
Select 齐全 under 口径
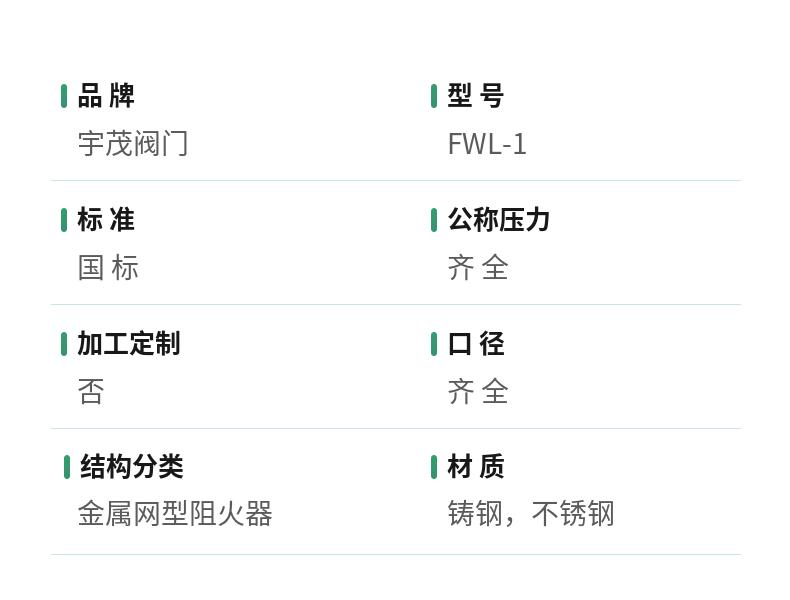(x=479, y=392)
